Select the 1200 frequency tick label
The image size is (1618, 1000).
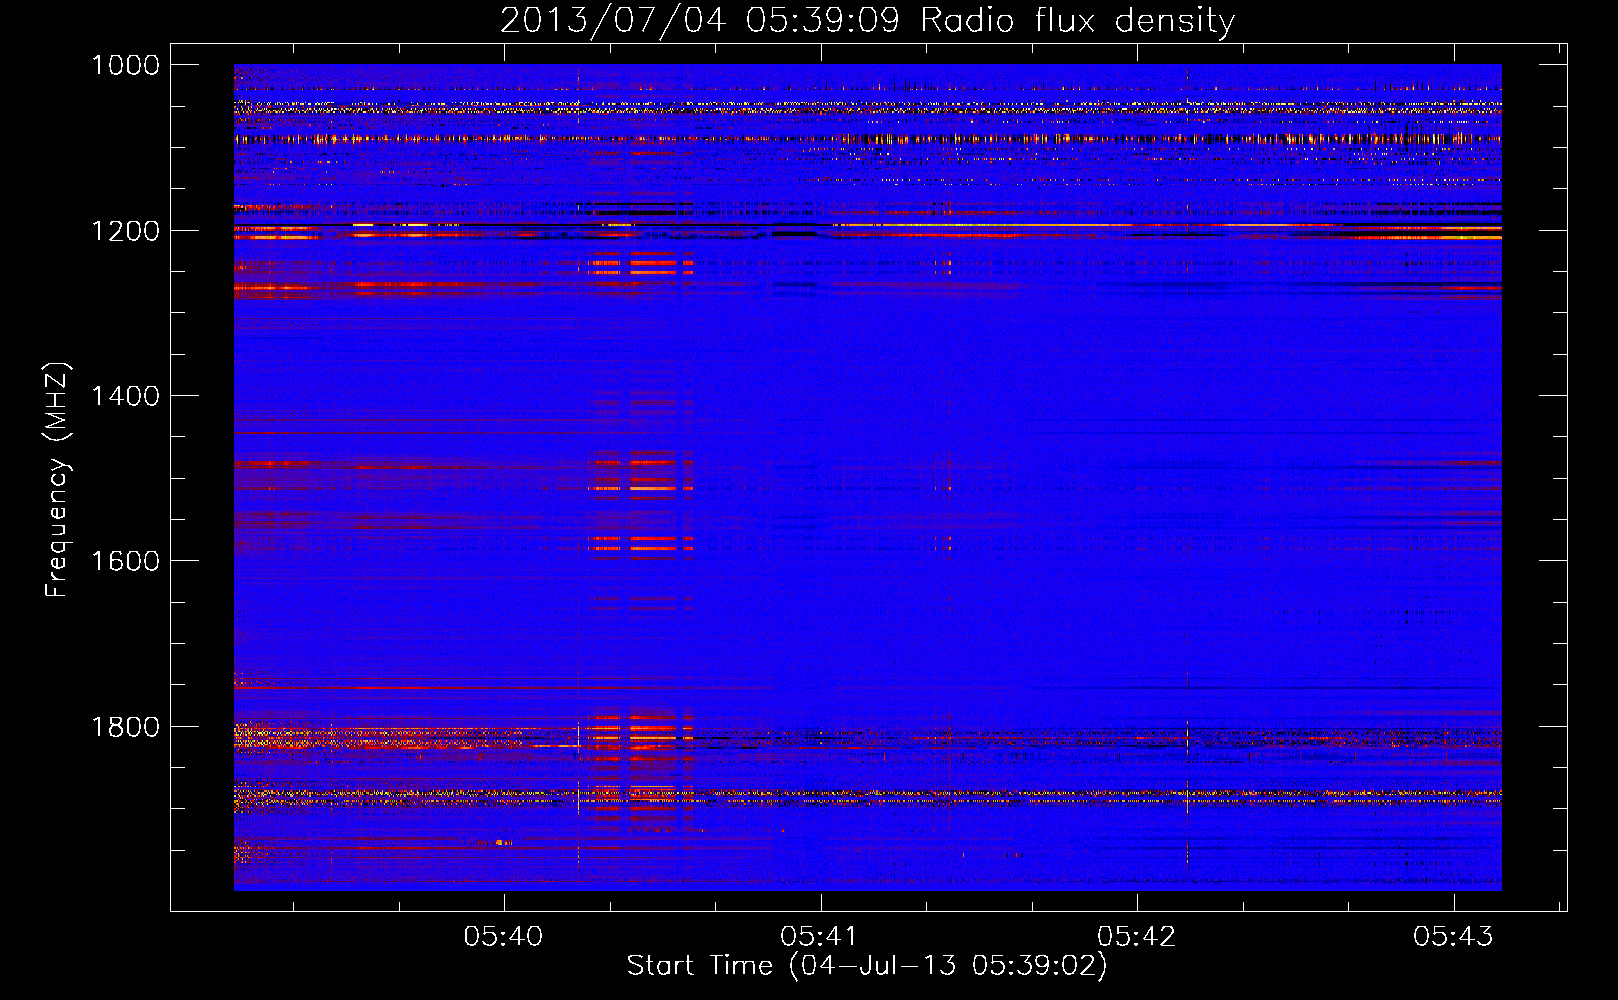tap(126, 231)
